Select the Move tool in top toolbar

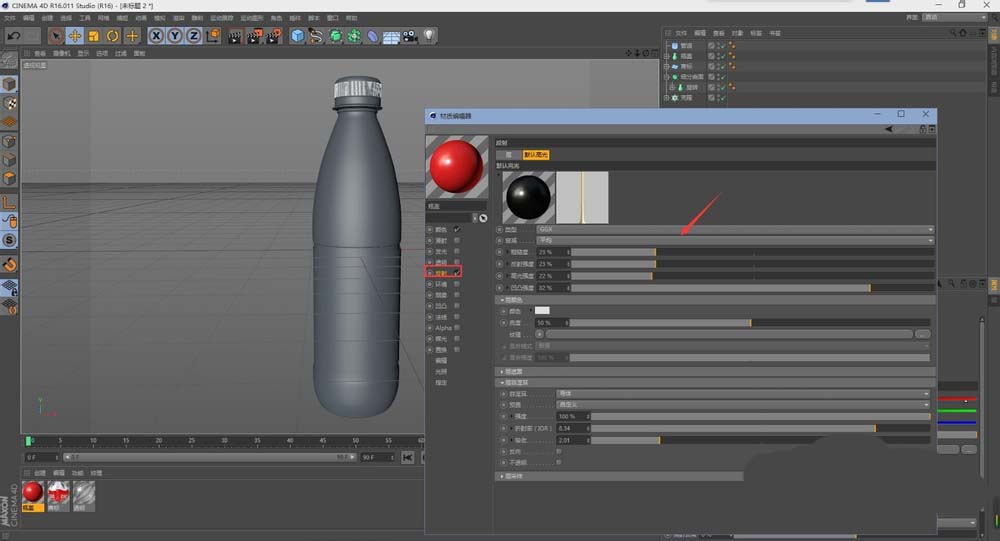click(x=74, y=36)
